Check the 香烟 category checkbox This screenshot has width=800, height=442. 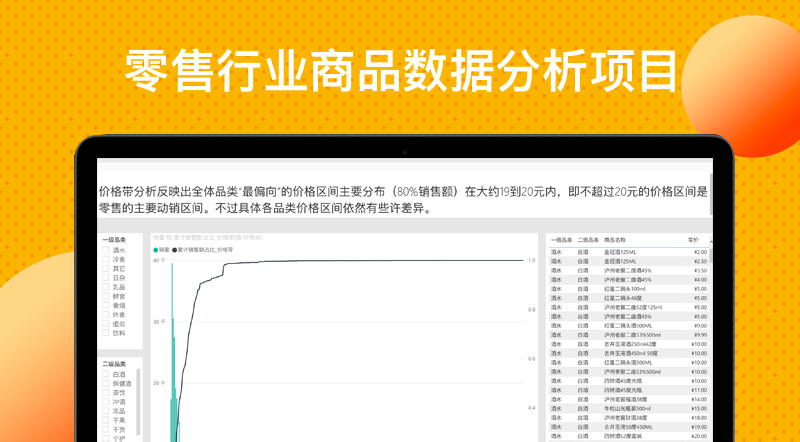click(x=106, y=306)
